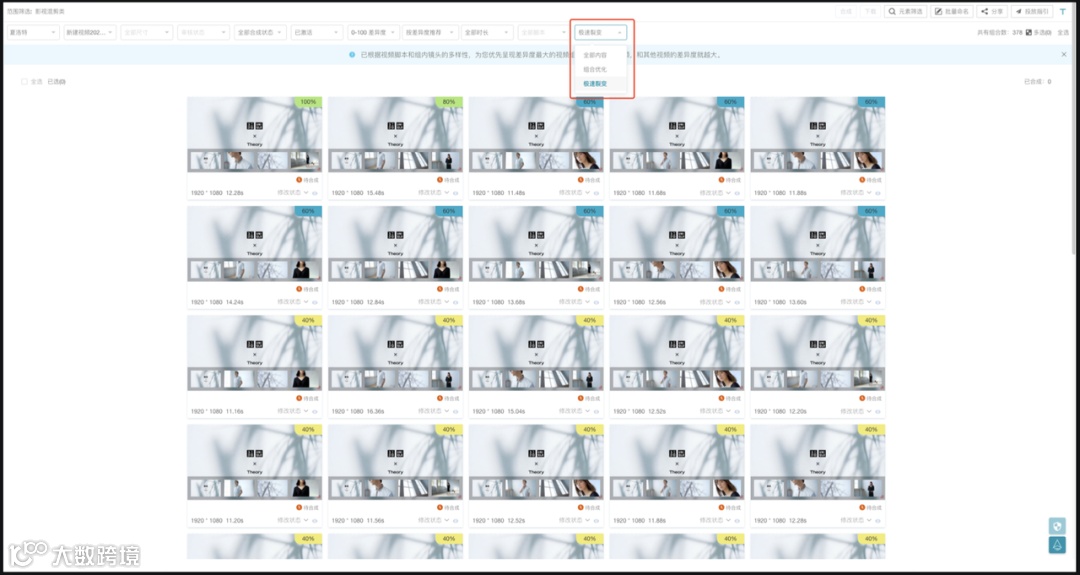Viewport: 1080px width, 575px height.
Task: Open the 全部时长 duration dropdown
Action: click(487, 32)
